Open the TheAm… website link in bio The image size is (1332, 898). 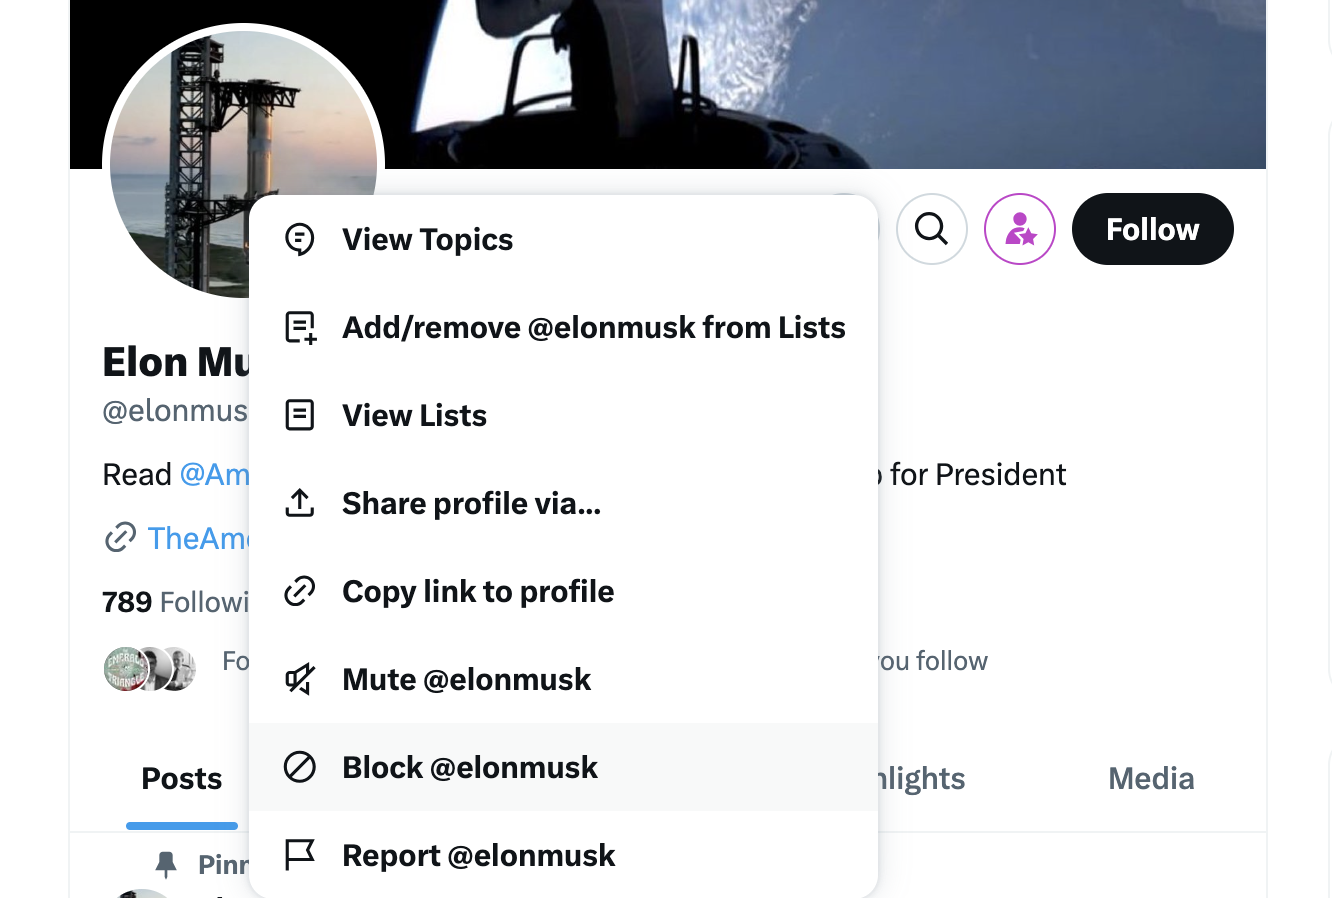pos(198,538)
